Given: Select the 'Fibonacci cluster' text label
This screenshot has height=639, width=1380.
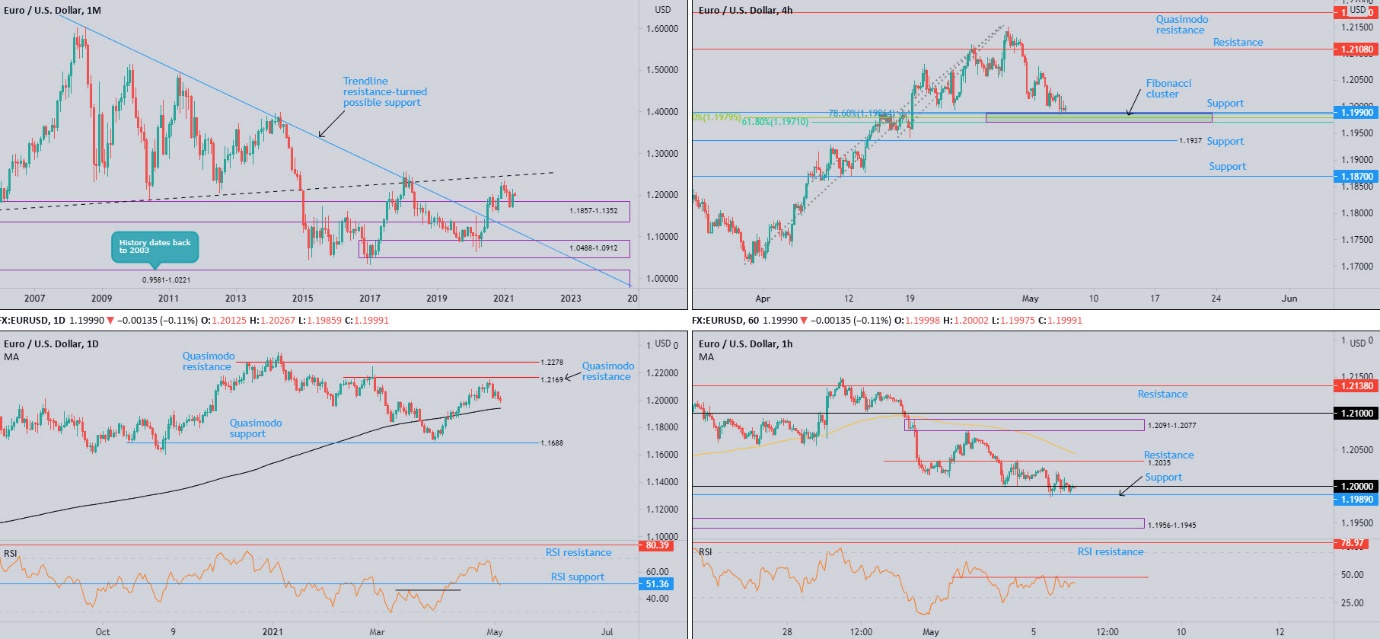Looking at the screenshot, I should [x=1169, y=89].
